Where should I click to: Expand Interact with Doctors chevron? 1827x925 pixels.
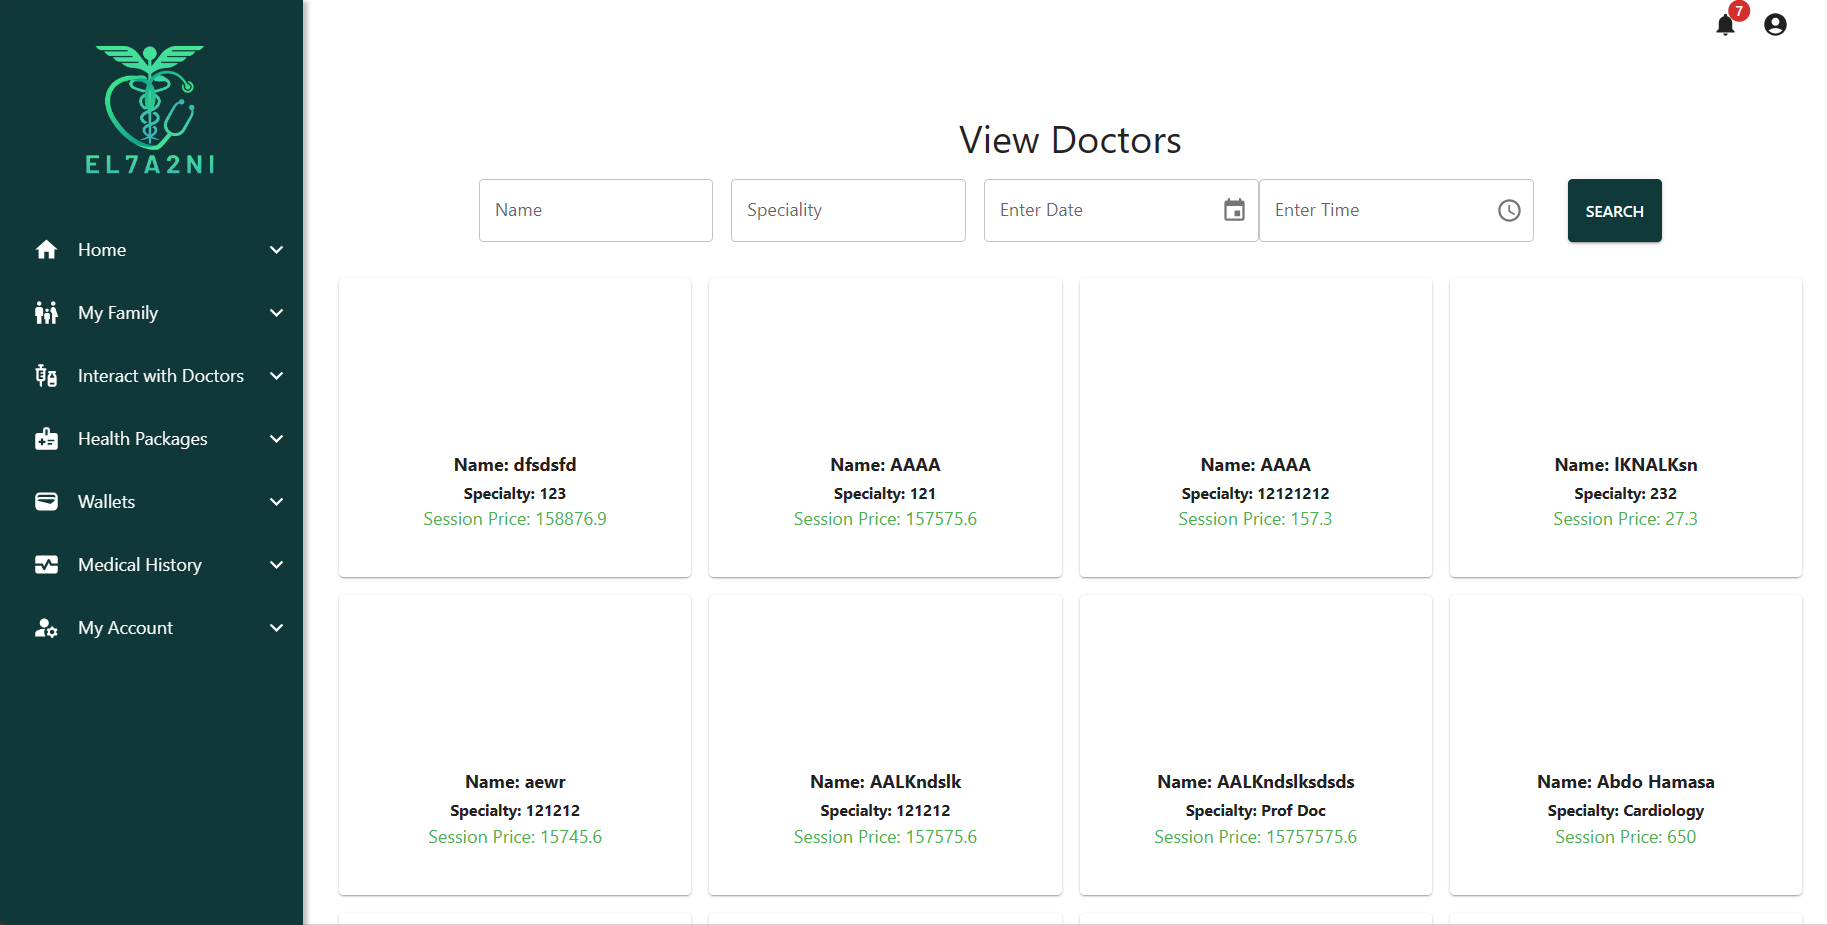[x=277, y=376]
